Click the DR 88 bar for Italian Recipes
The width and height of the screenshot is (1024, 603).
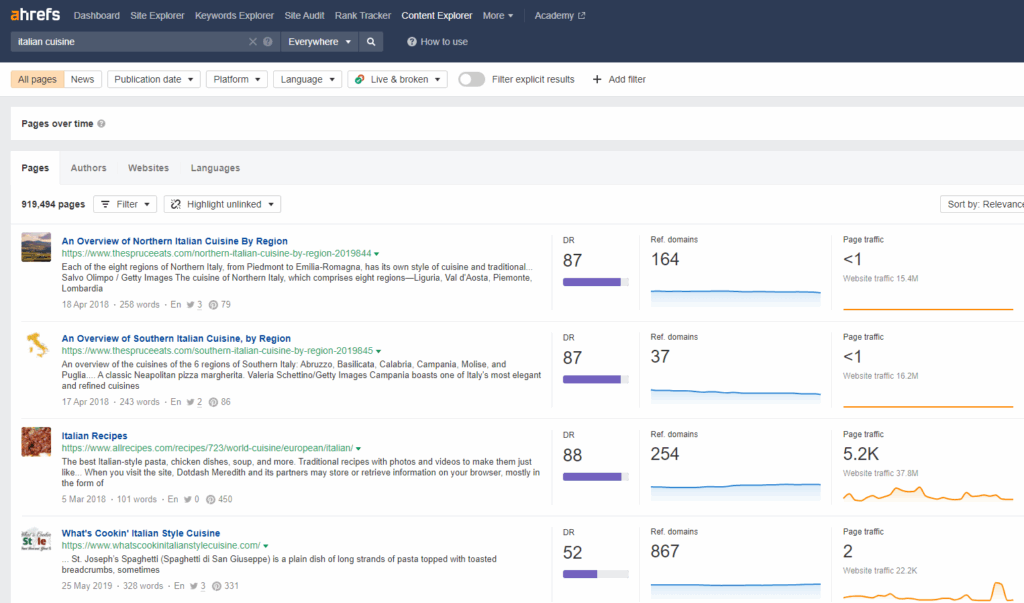596,477
